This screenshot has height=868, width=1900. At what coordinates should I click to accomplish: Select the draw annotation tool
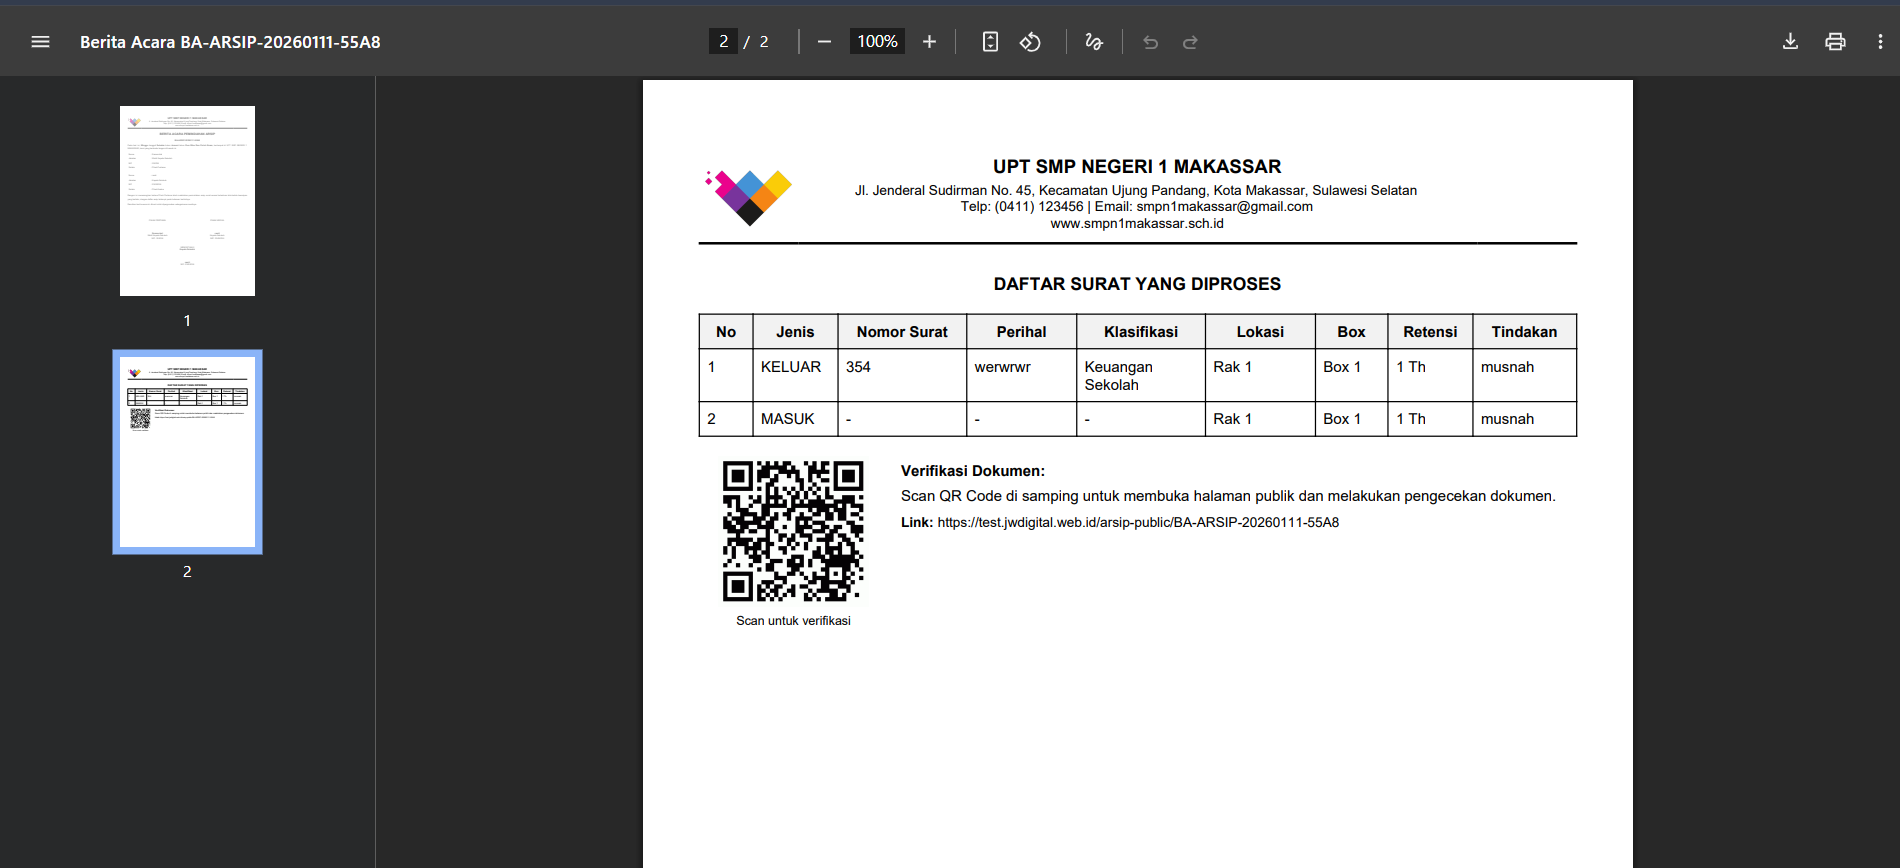(1094, 42)
